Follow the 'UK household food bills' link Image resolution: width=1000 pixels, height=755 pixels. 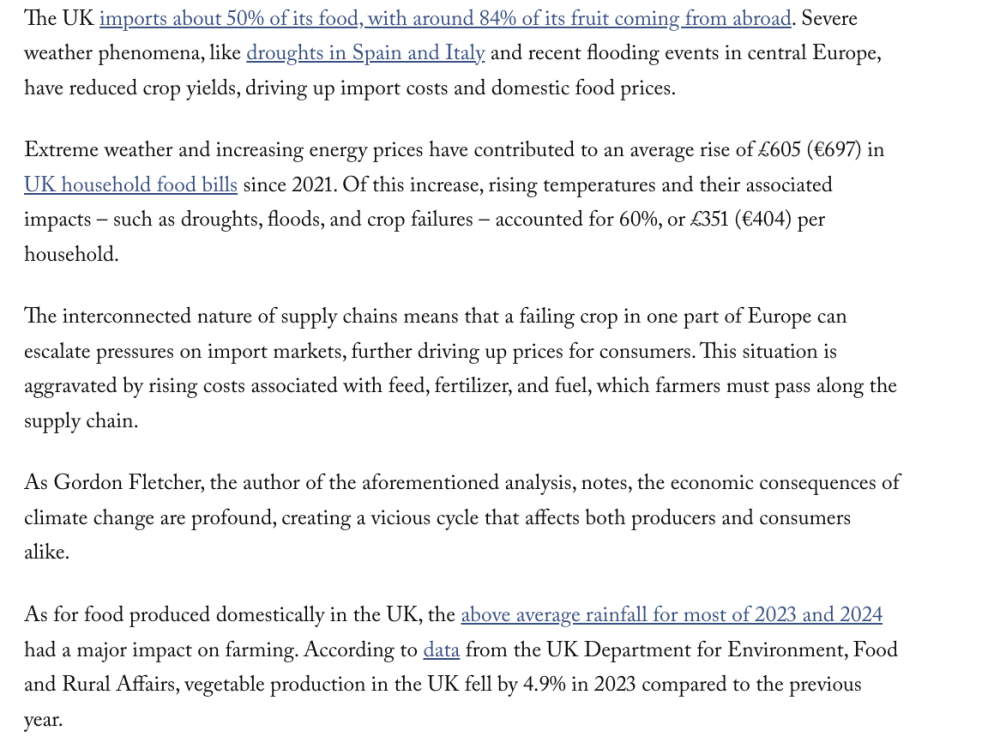point(131,185)
